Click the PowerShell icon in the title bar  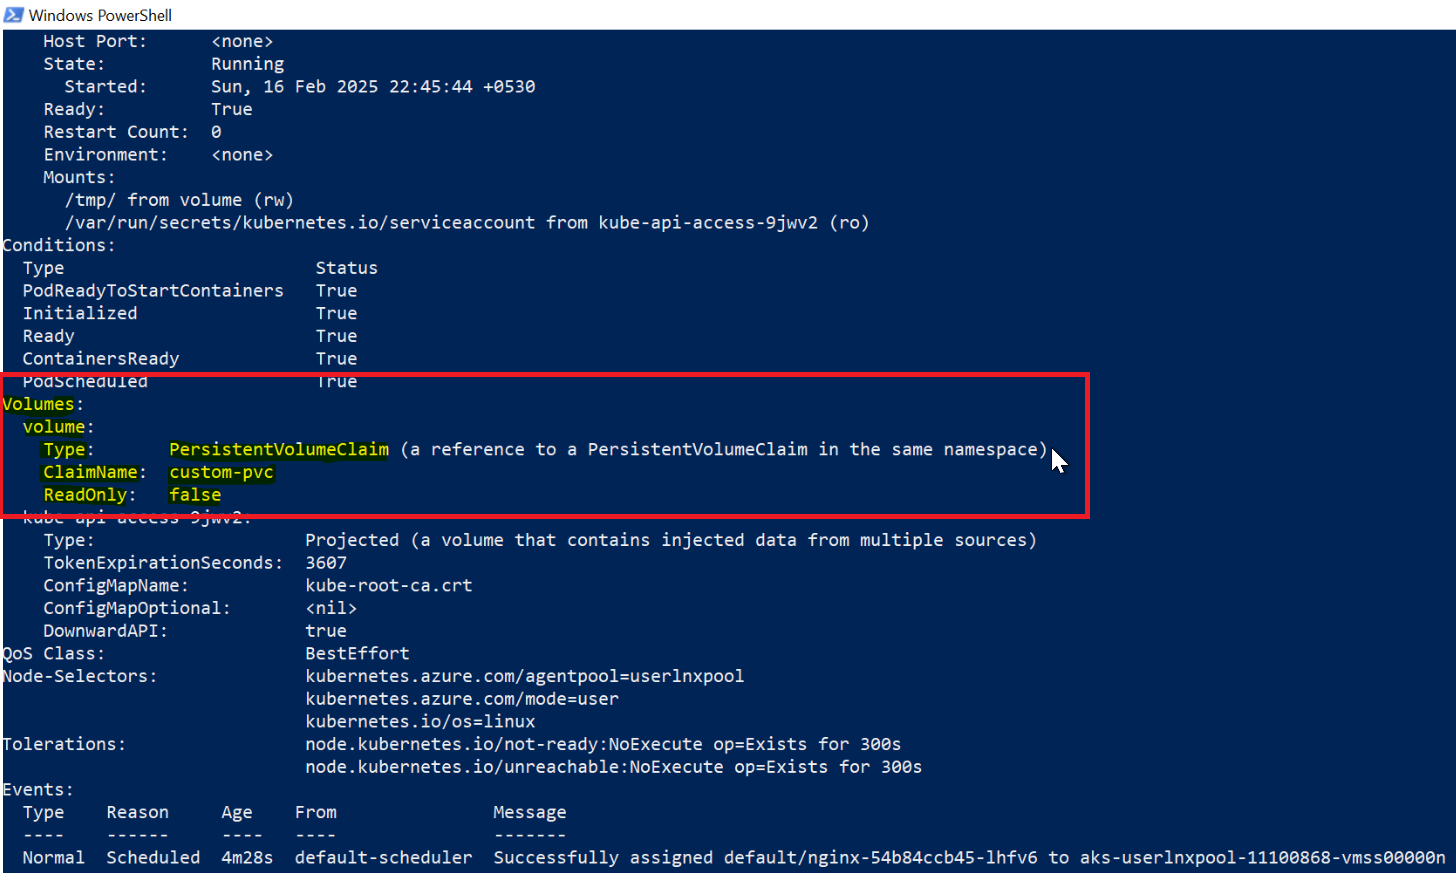tap(14, 15)
